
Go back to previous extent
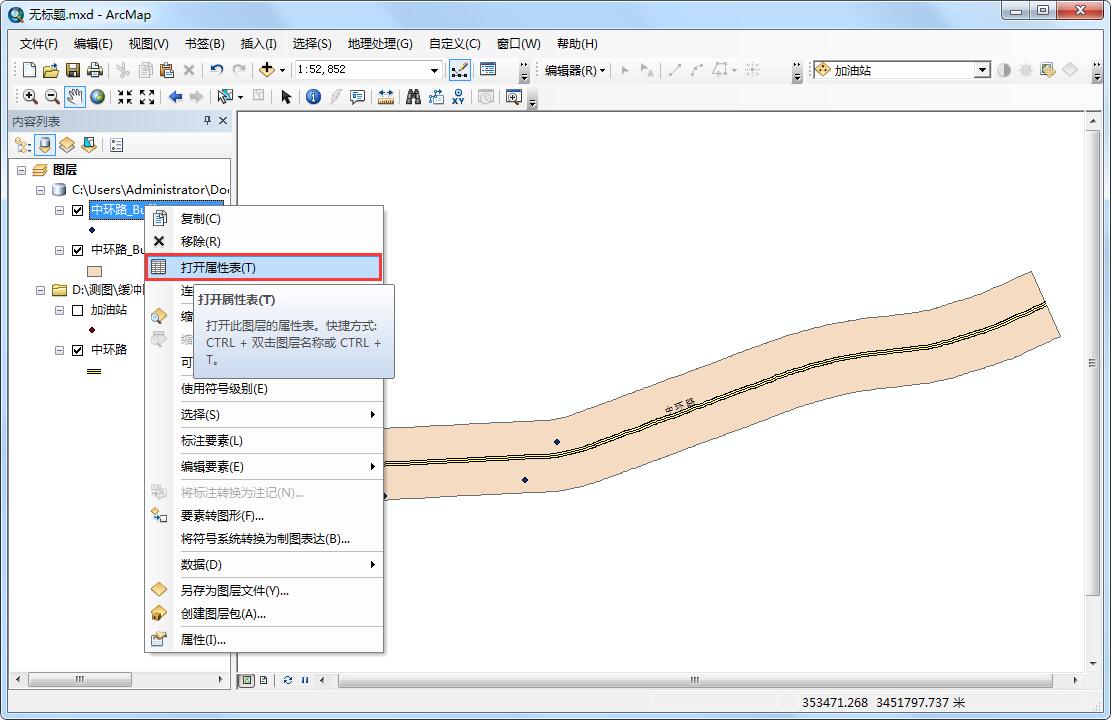pos(175,97)
